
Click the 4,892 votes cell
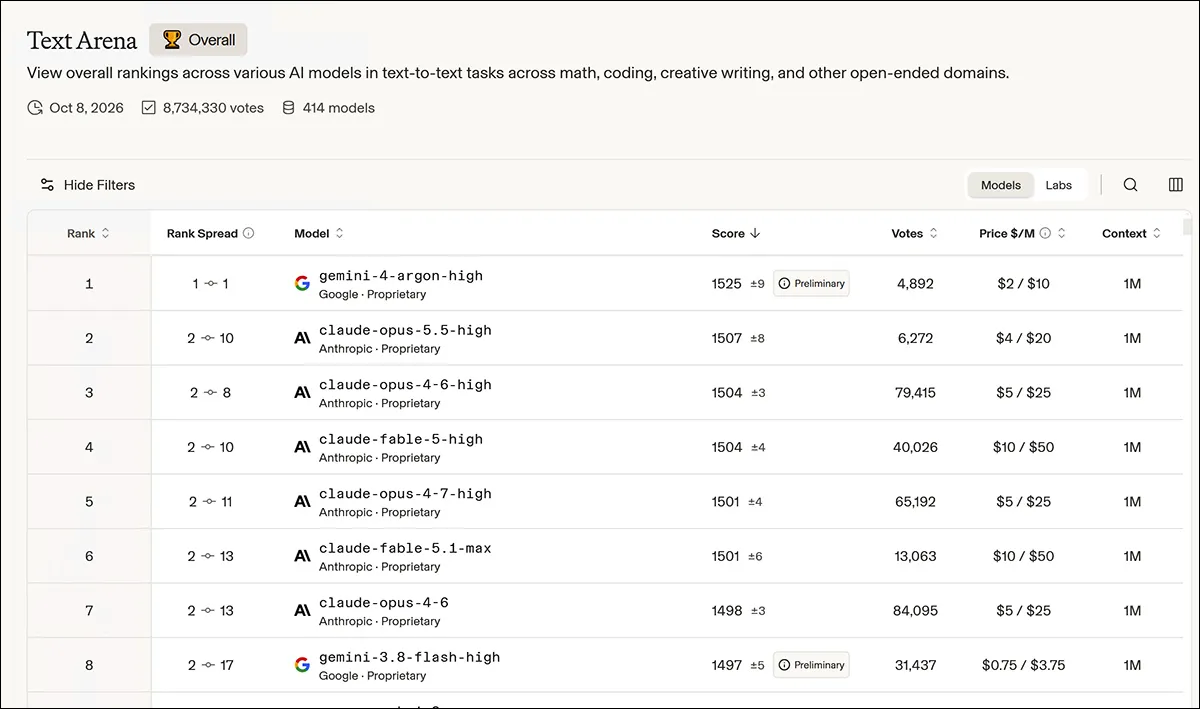pos(915,284)
